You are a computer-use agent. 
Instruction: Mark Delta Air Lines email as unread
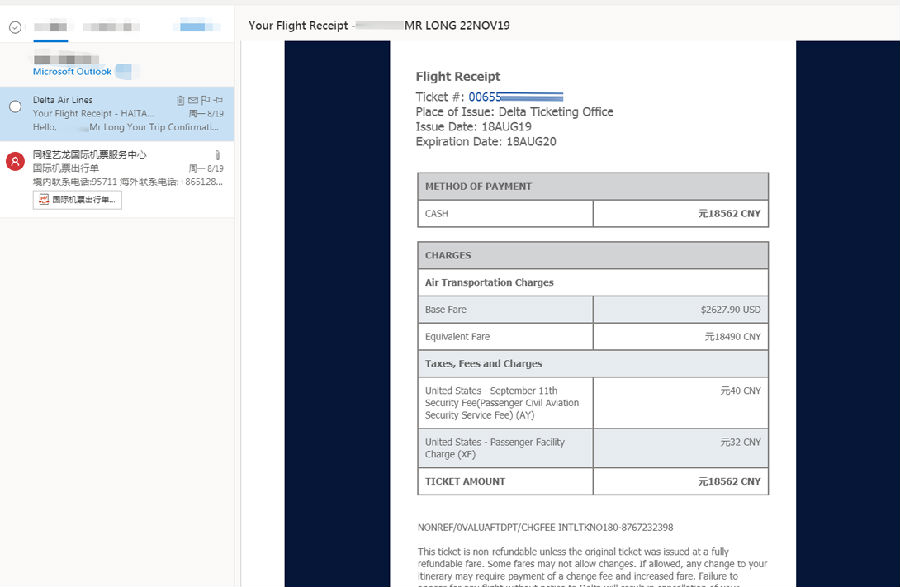(x=192, y=100)
